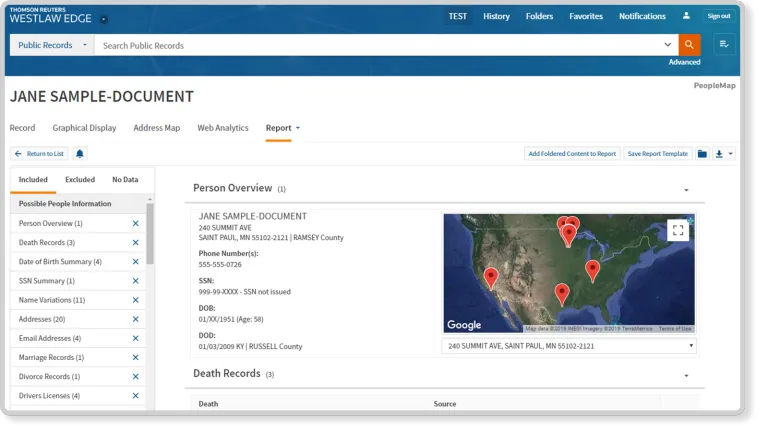Viewport: 768px width, 432px height.
Task: Open the address selector below the map
Action: tap(568, 346)
